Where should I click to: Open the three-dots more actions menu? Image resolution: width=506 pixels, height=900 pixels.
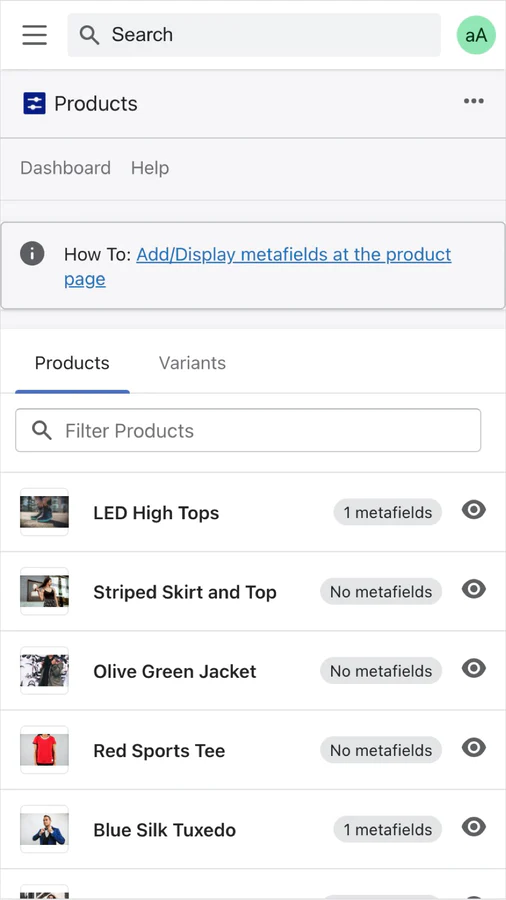(474, 102)
